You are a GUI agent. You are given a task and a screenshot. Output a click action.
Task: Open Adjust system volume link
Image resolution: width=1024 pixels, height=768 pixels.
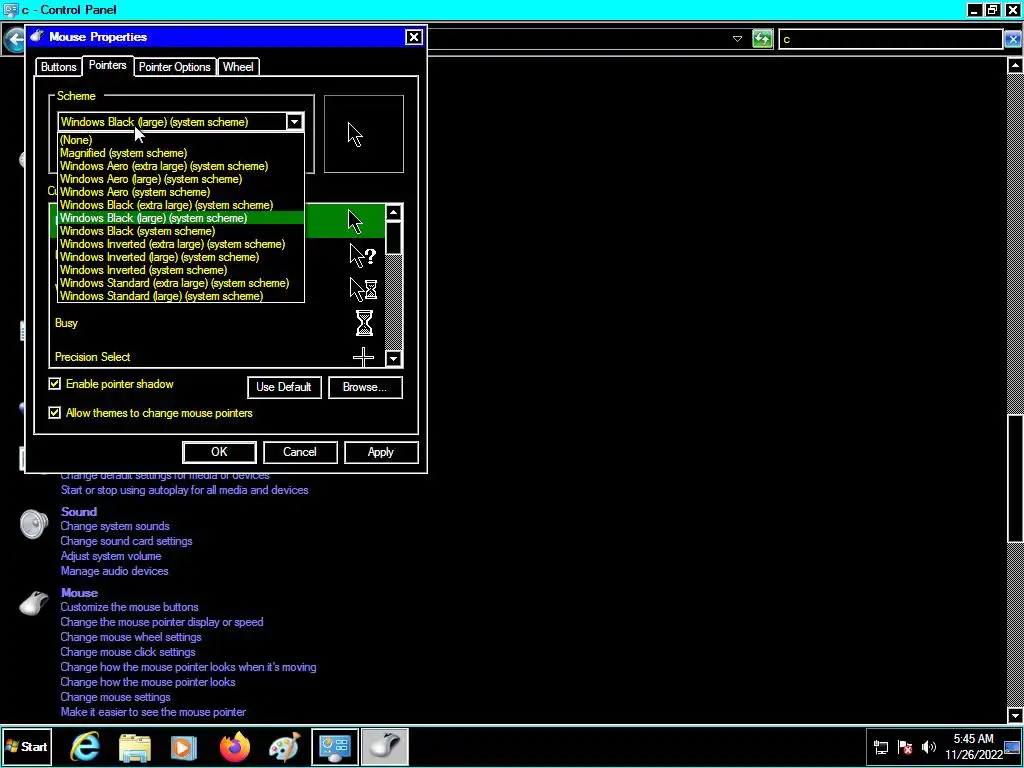[x=111, y=556]
